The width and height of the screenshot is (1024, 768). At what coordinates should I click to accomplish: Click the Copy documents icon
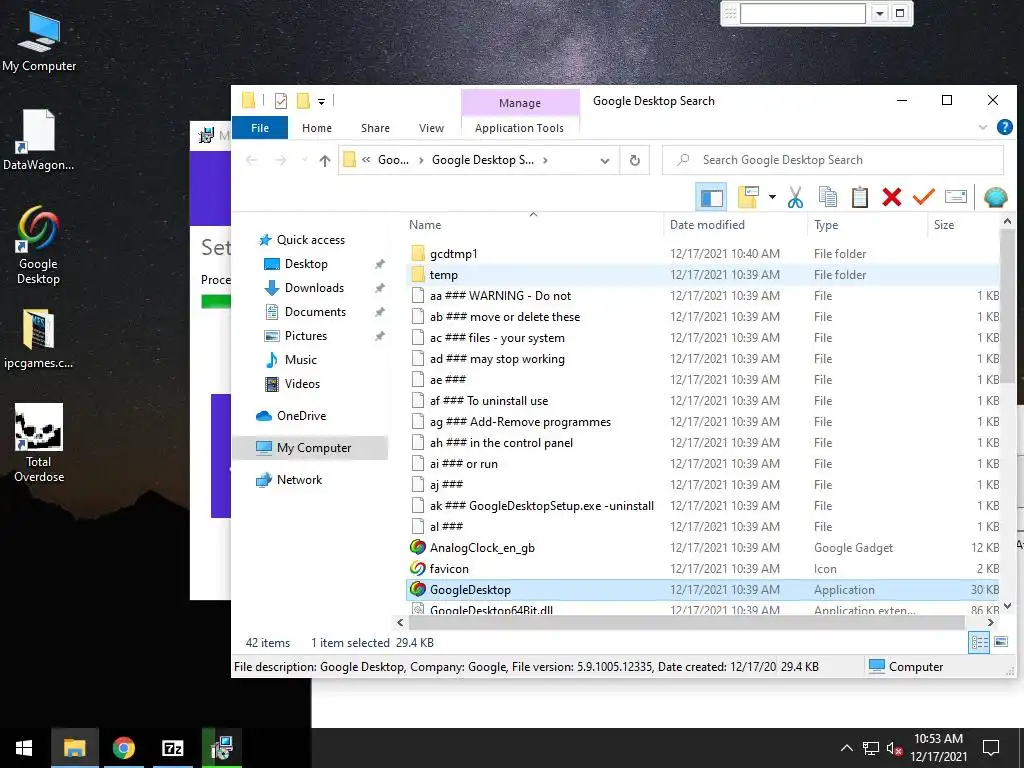click(x=827, y=197)
